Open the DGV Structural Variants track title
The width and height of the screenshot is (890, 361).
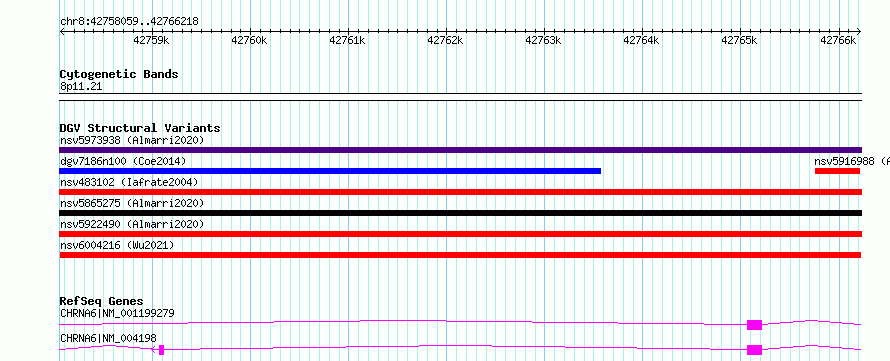click(x=140, y=128)
